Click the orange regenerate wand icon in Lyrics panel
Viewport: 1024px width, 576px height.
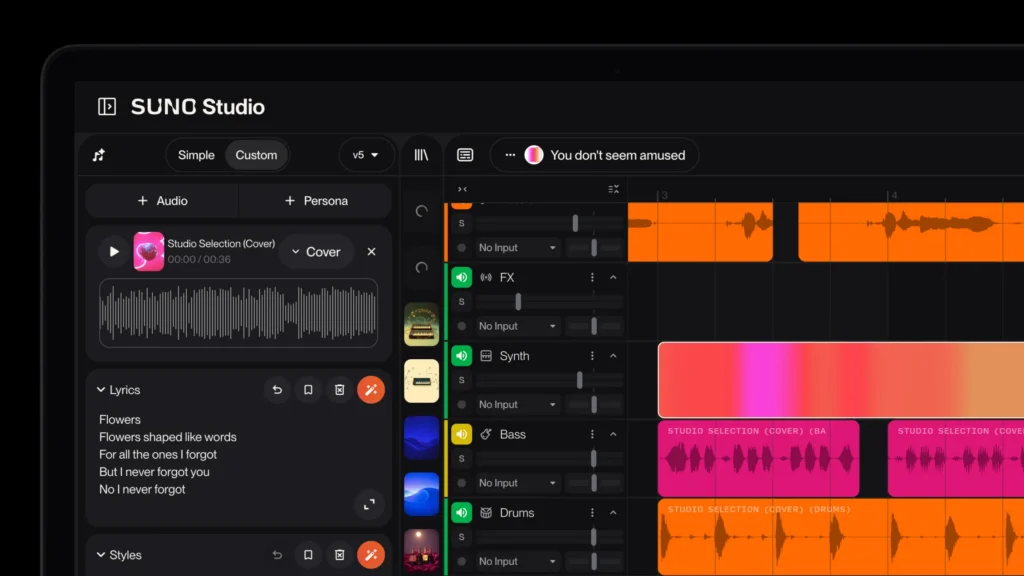point(371,389)
